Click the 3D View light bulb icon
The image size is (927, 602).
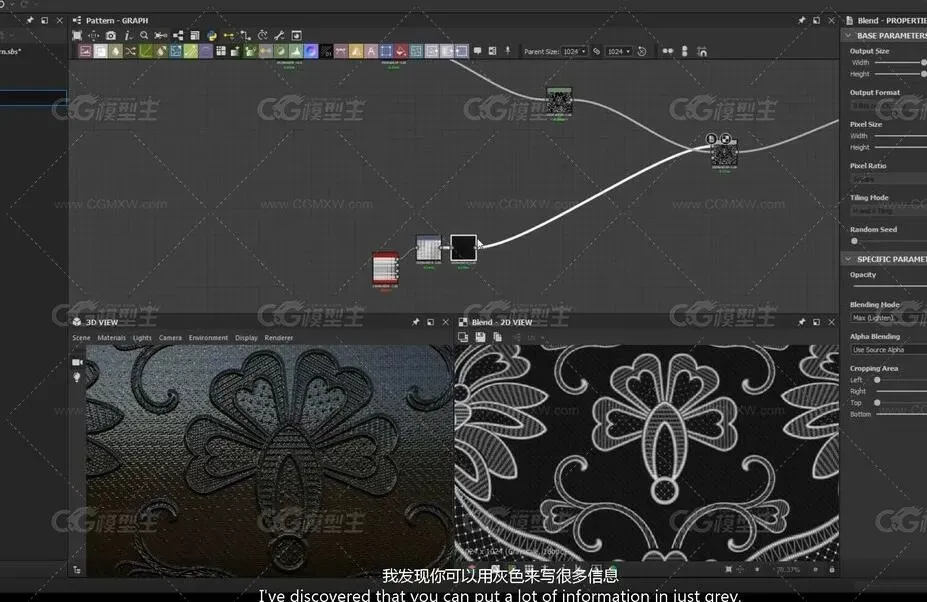click(x=77, y=377)
